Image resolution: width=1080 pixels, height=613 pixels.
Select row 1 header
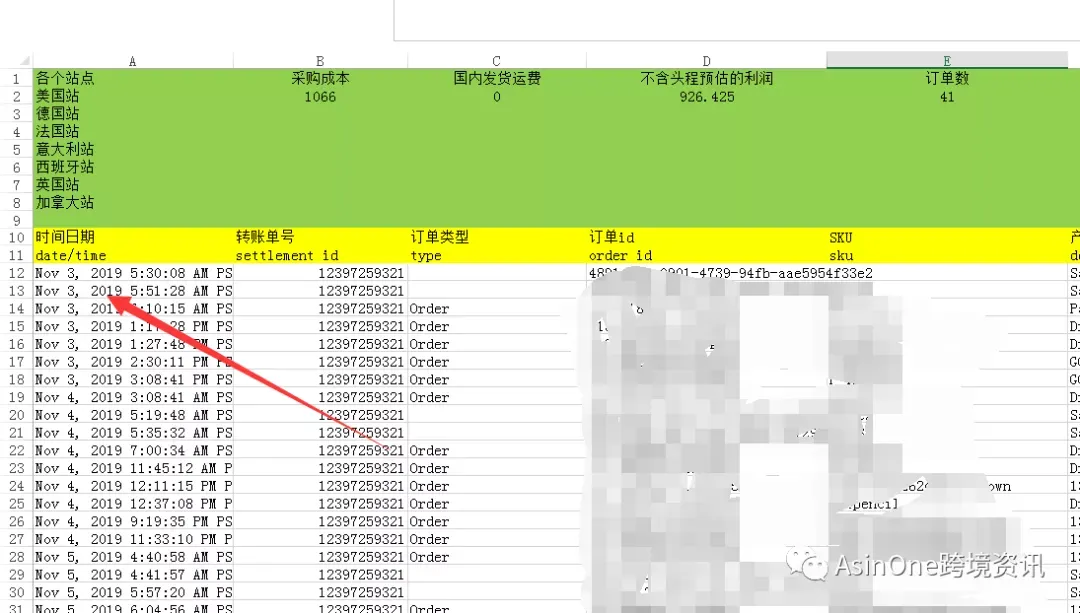(x=17, y=79)
